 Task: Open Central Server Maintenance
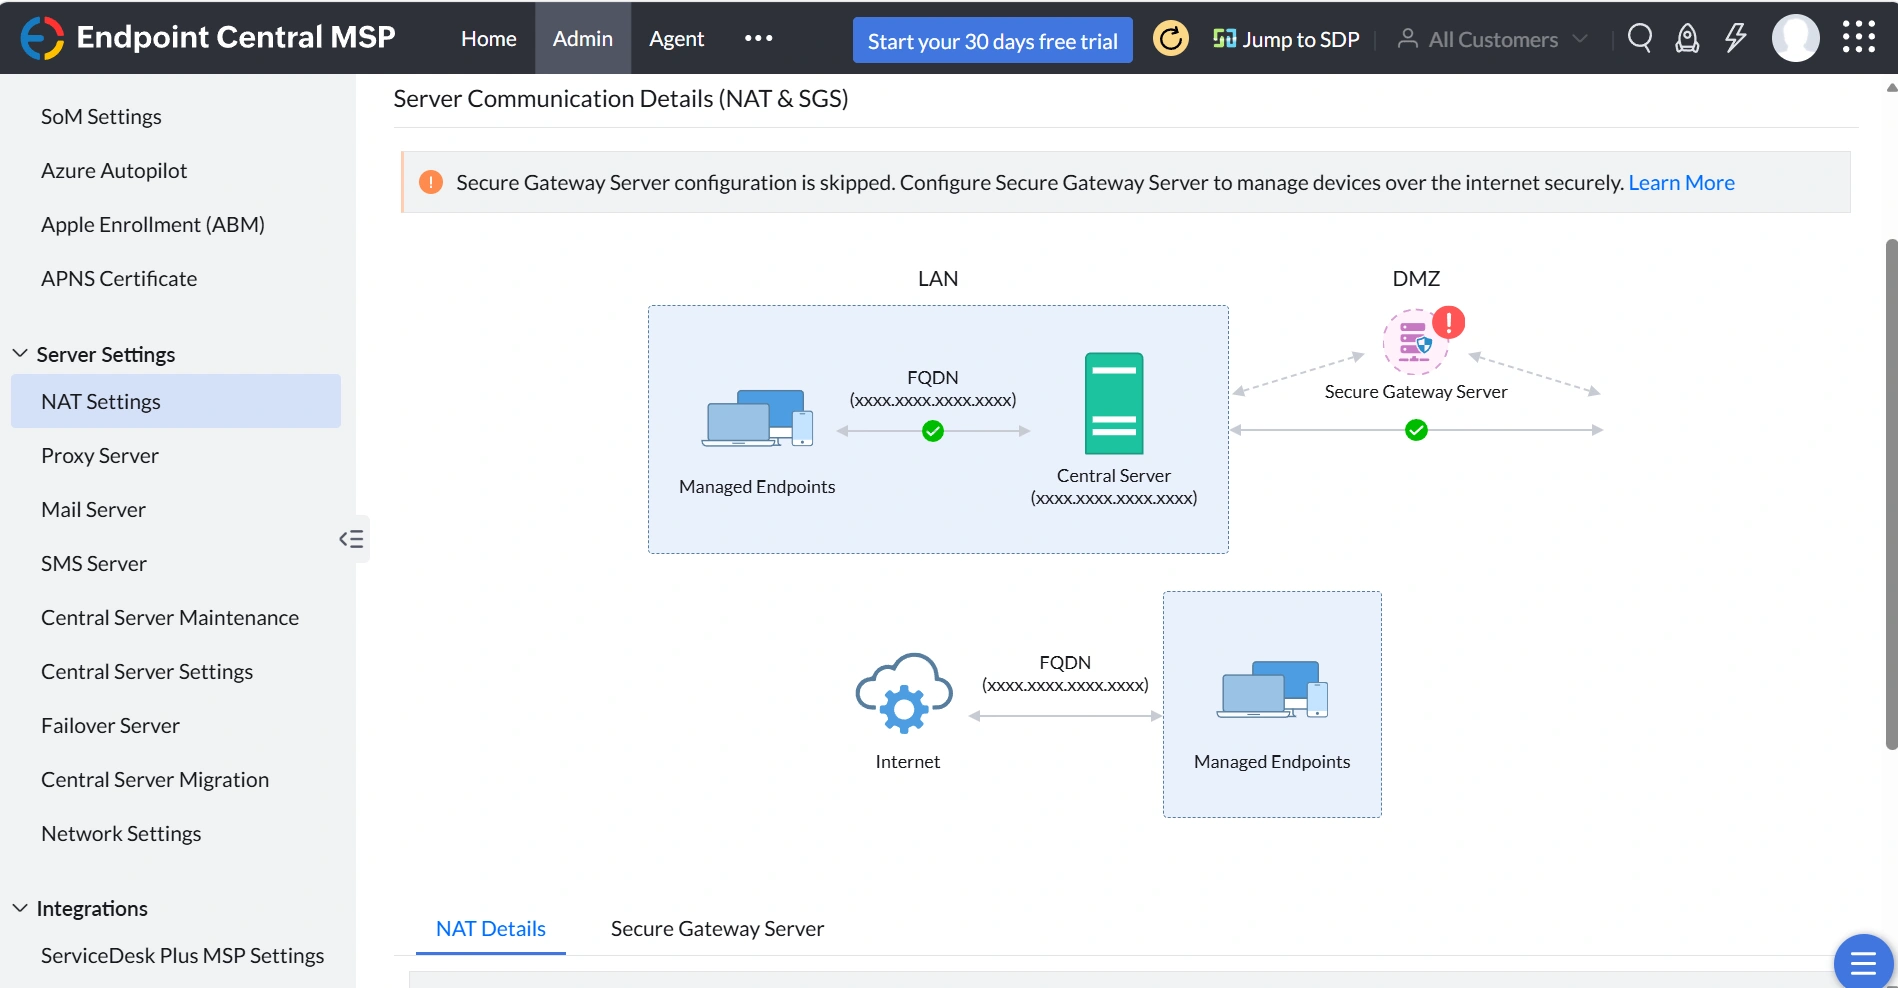(x=170, y=618)
